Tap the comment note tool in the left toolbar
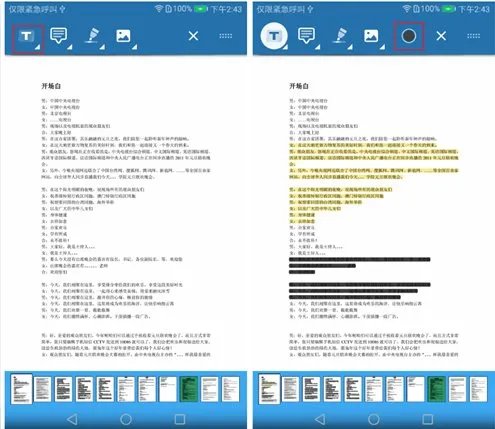The height and width of the screenshot is (429, 495). click(59, 35)
